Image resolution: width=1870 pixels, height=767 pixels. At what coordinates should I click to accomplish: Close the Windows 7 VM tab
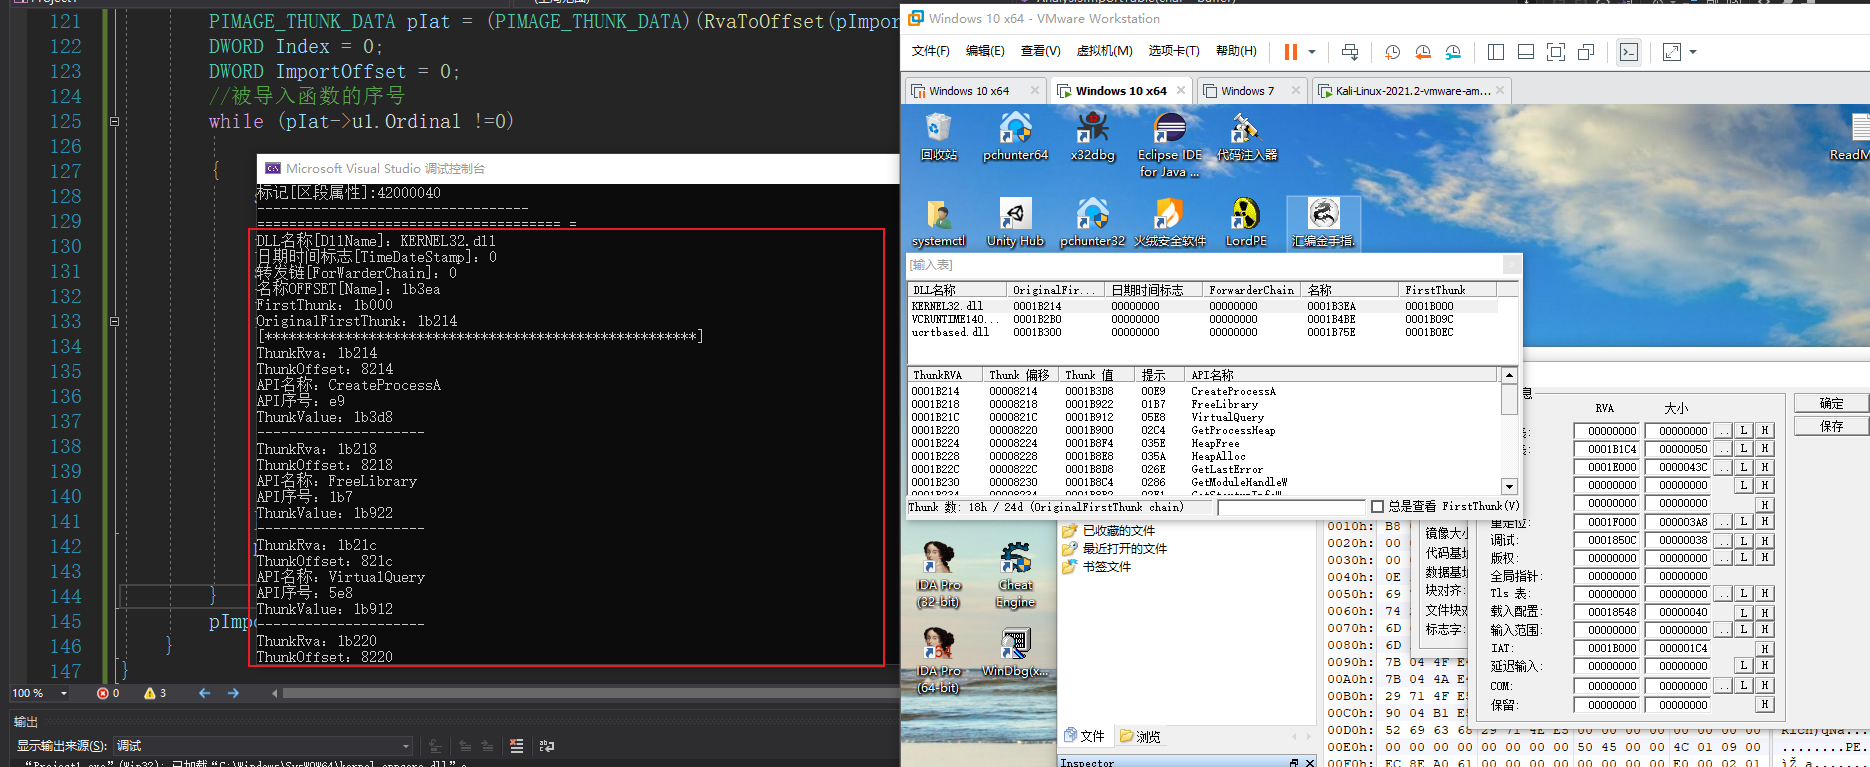tap(1295, 91)
